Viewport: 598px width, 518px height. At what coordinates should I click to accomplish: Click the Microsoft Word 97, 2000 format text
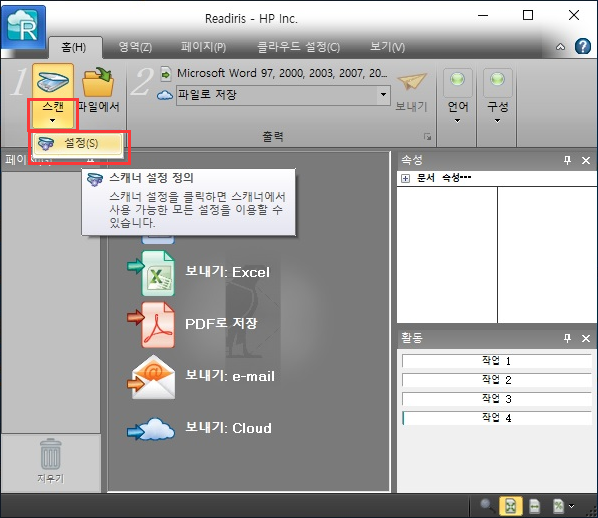point(282,73)
